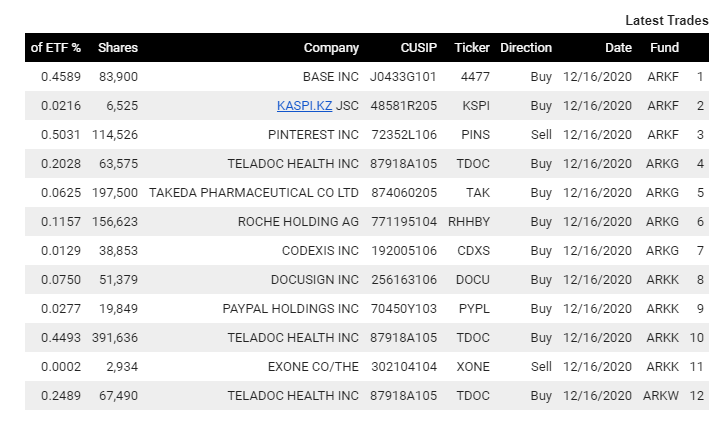This screenshot has height=421, width=722.
Task: Select the Shares column header
Action: click(x=118, y=47)
